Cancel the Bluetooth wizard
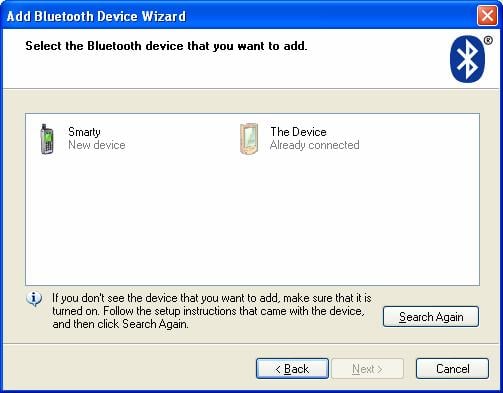Viewport: 503px width, 393px height. pyautogui.click(x=452, y=369)
